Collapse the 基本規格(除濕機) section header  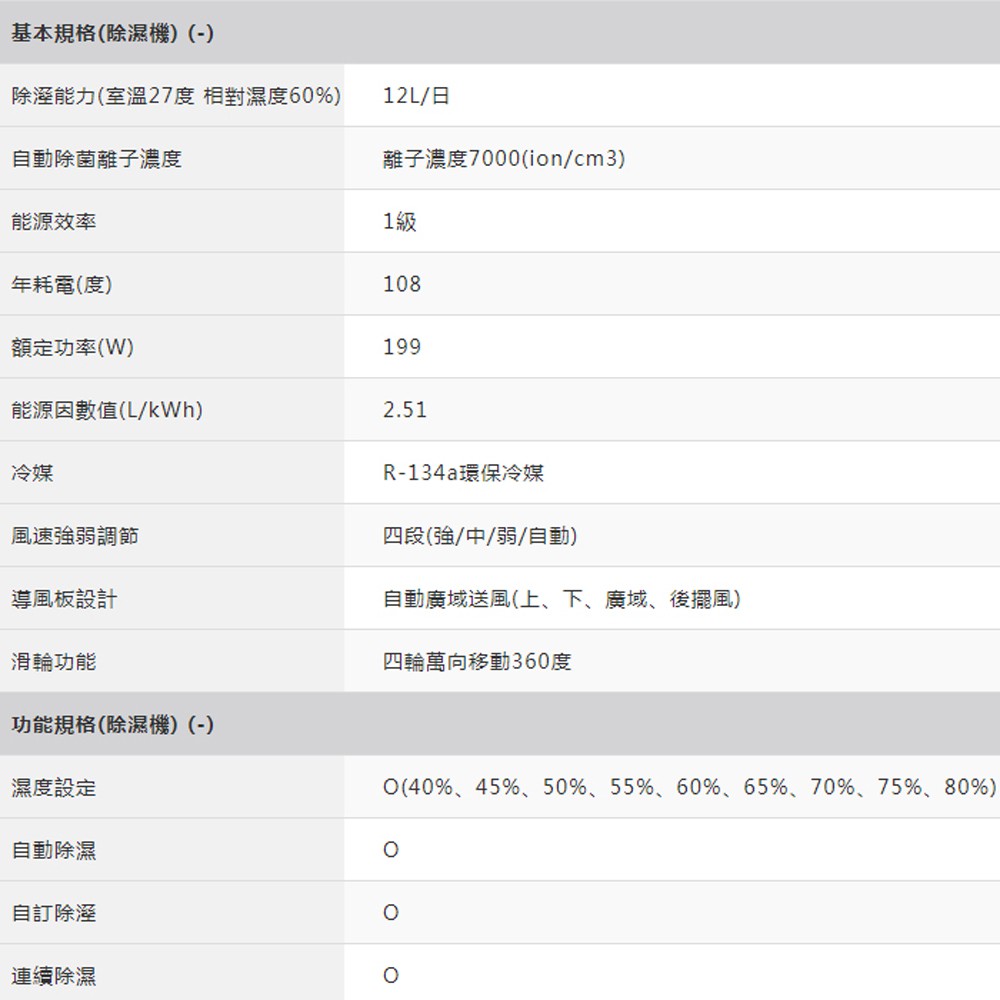tap(112, 33)
